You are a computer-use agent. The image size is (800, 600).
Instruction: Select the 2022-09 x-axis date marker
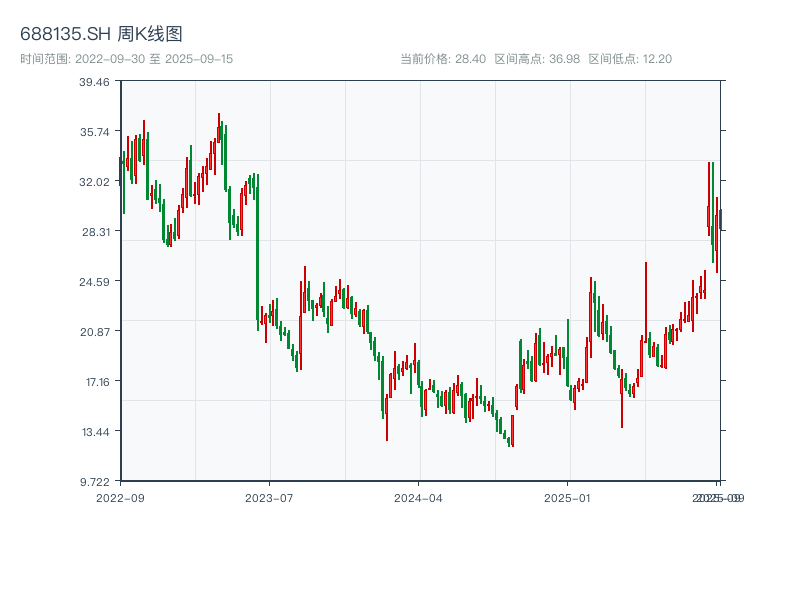pos(120,497)
